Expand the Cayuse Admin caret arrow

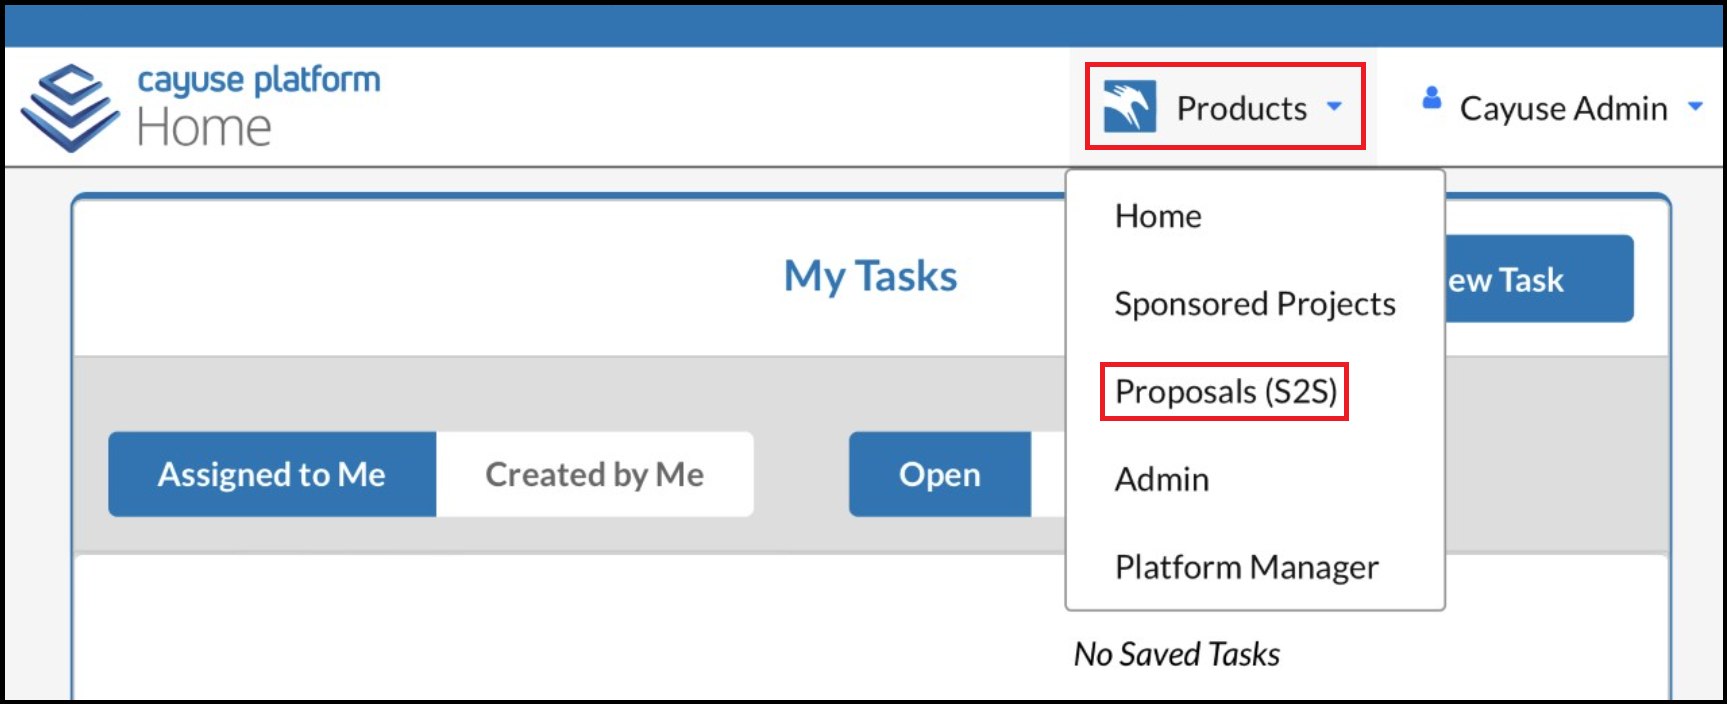click(x=1695, y=107)
